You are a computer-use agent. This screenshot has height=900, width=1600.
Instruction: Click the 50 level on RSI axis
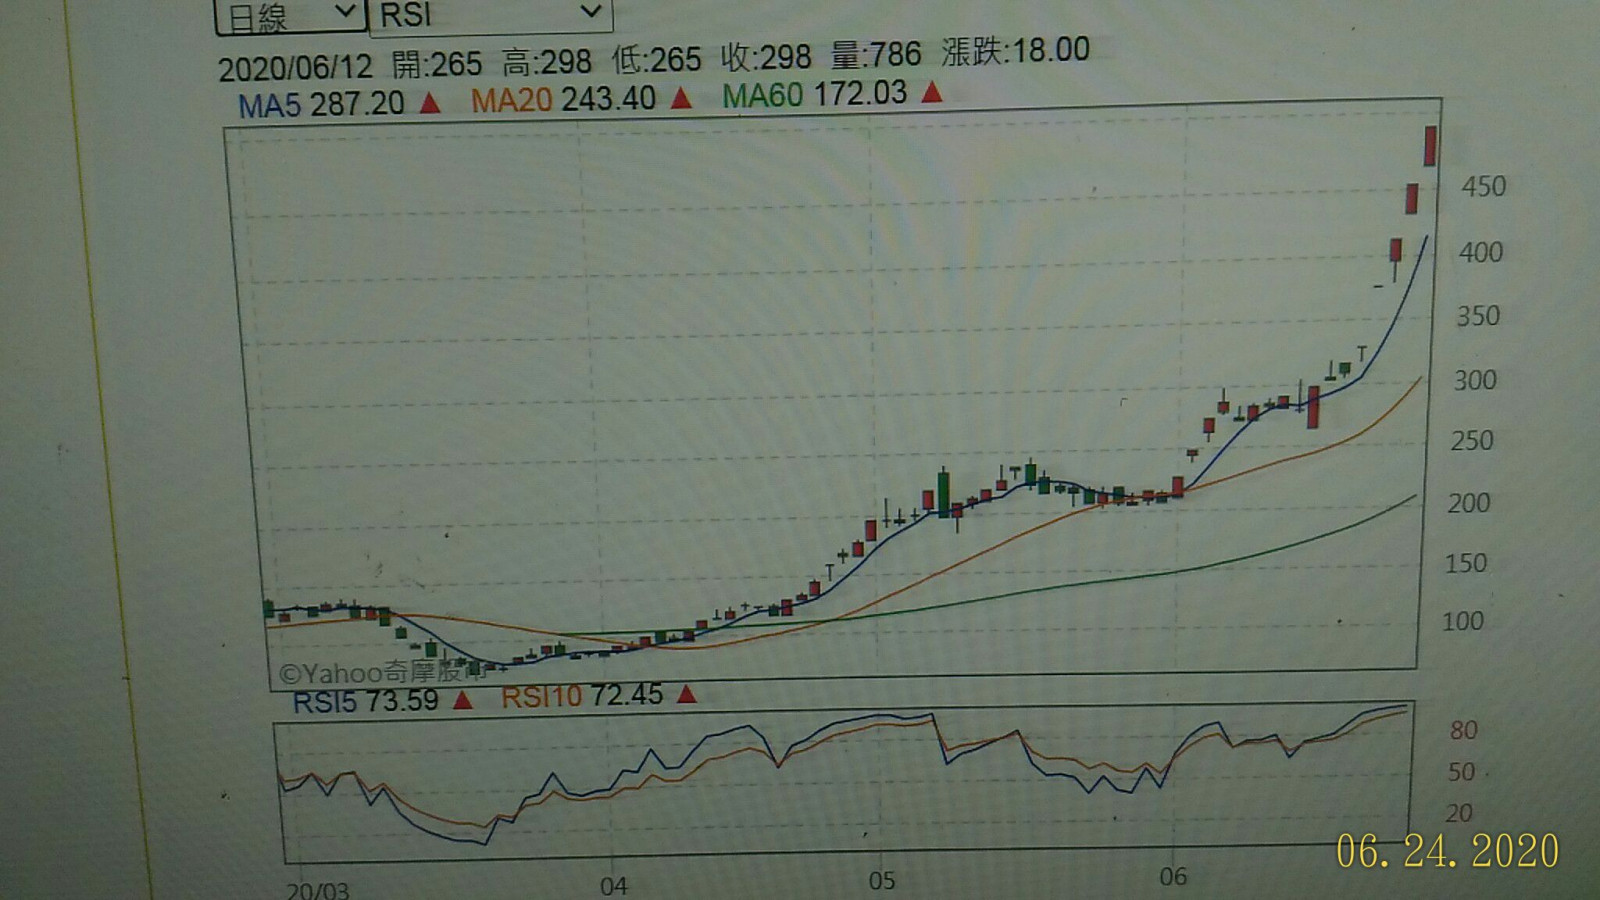(x=1461, y=772)
